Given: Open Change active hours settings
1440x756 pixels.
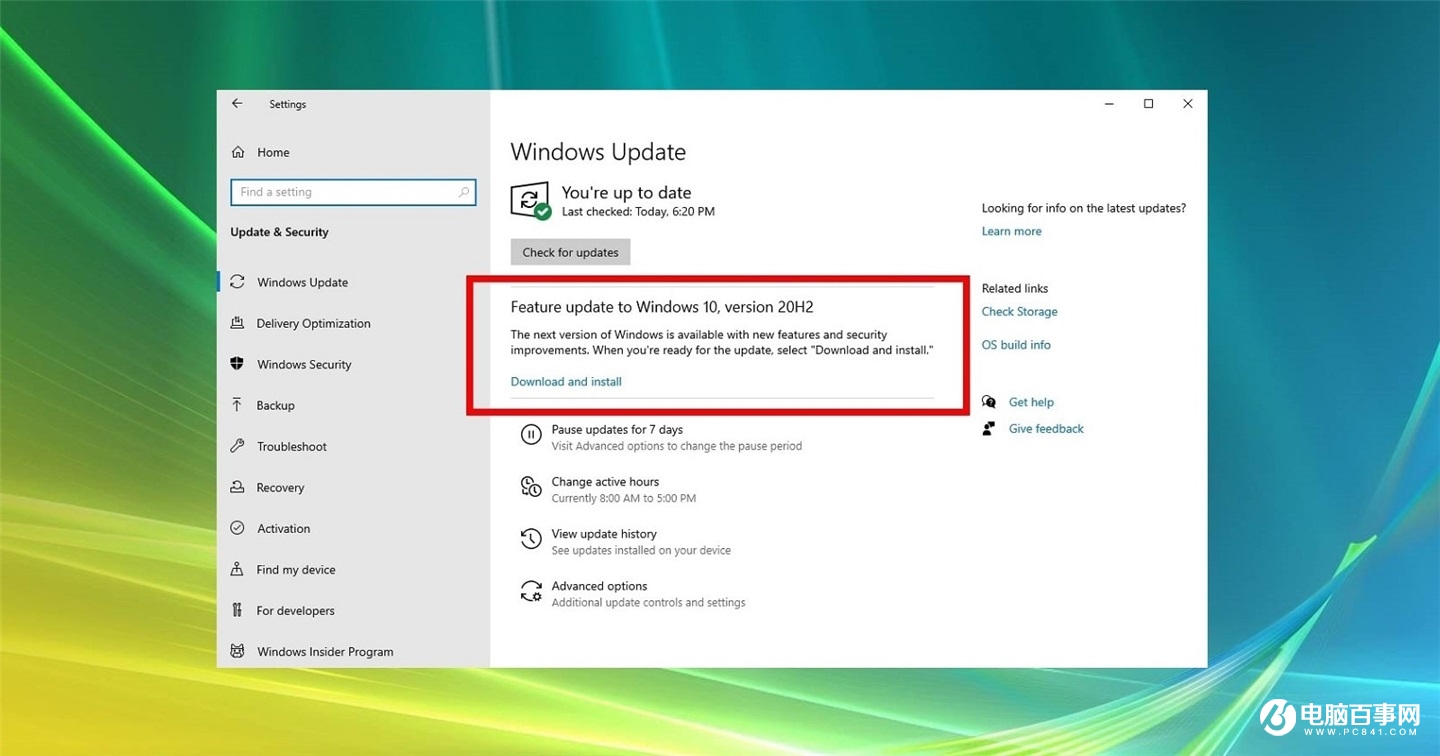Looking at the screenshot, I should point(605,482).
